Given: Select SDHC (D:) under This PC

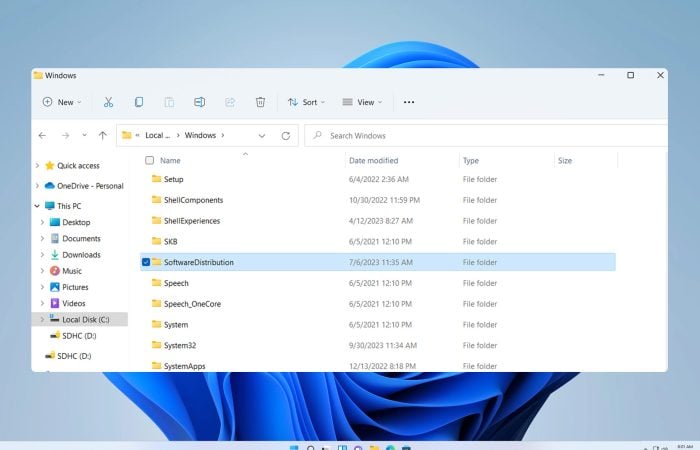Looking at the screenshot, I should click(x=79, y=336).
